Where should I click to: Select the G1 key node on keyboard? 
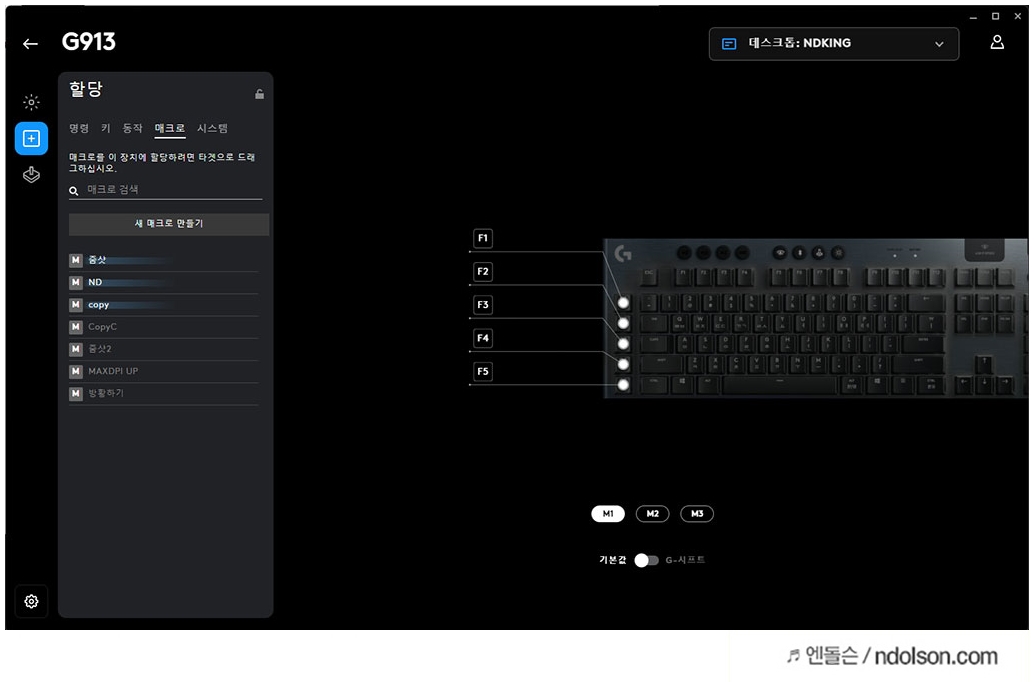coord(623,303)
